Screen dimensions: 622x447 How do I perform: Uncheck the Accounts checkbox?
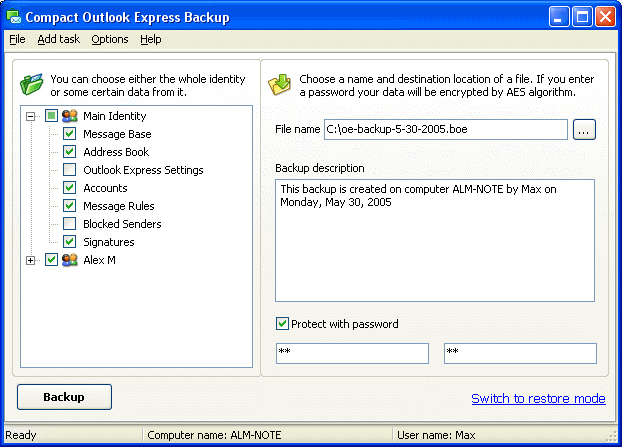[x=70, y=188]
